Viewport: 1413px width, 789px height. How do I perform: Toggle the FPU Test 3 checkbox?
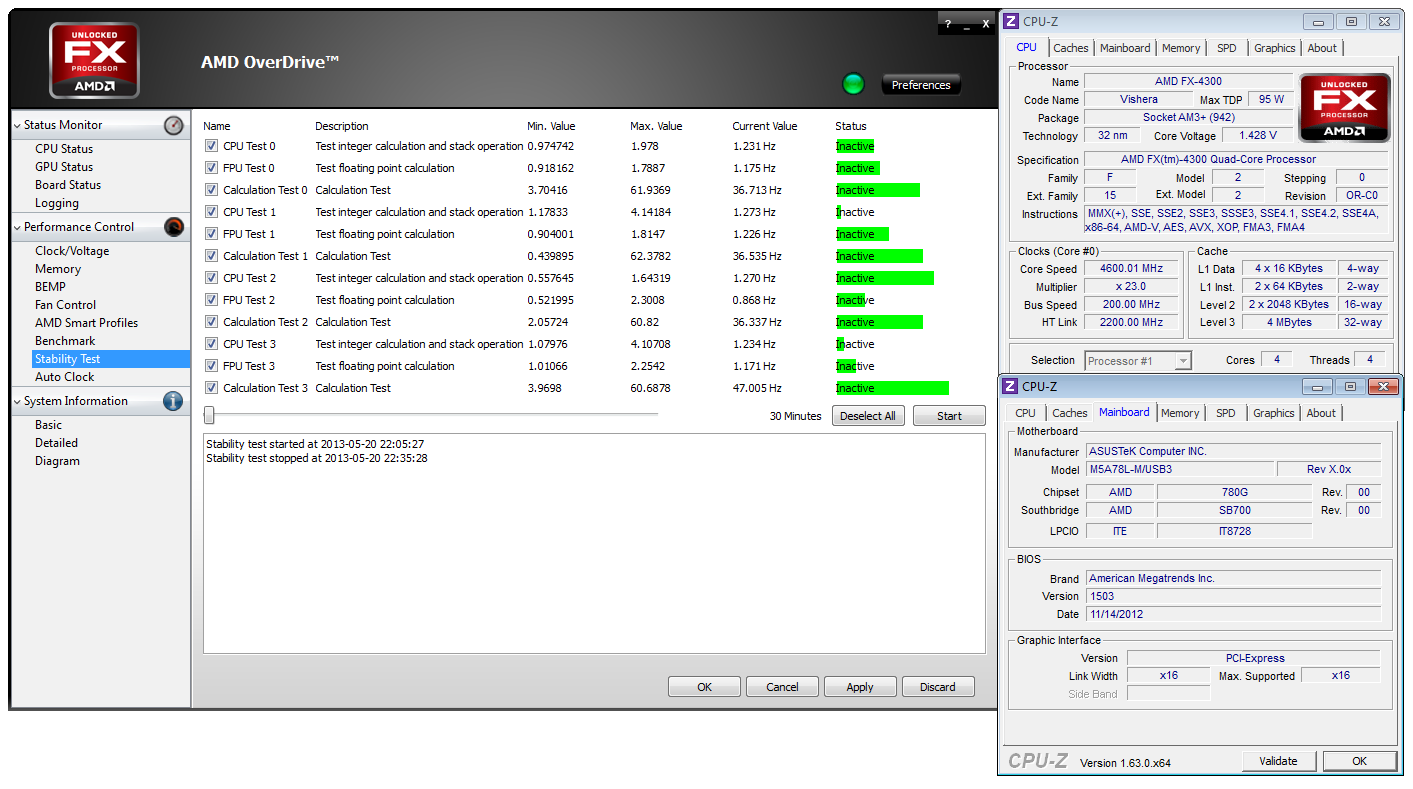coord(211,366)
